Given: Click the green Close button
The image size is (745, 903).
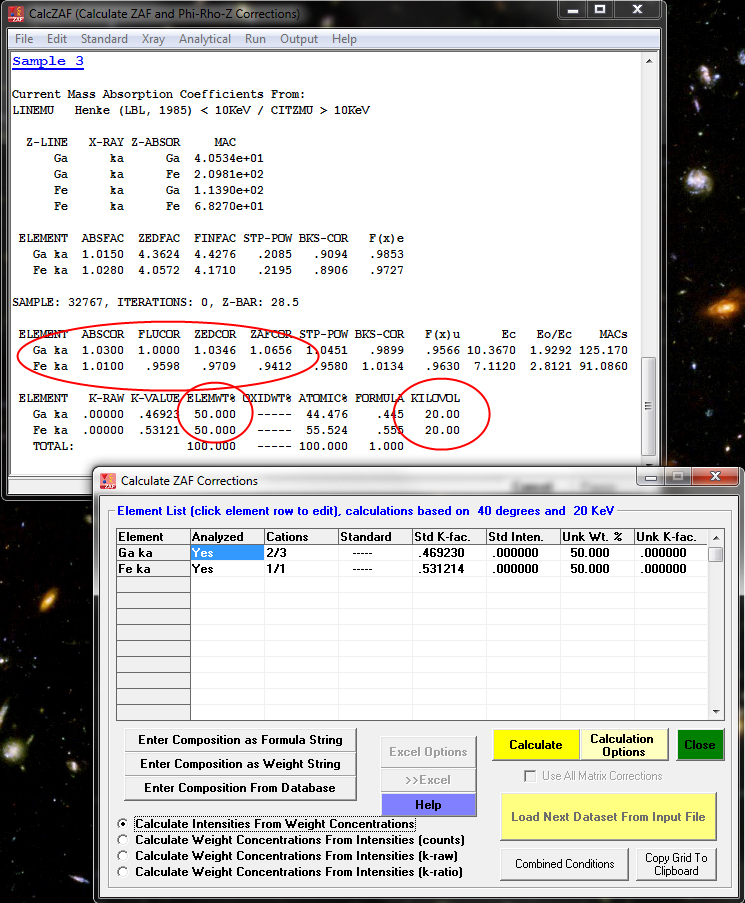Looking at the screenshot, I should (700, 745).
